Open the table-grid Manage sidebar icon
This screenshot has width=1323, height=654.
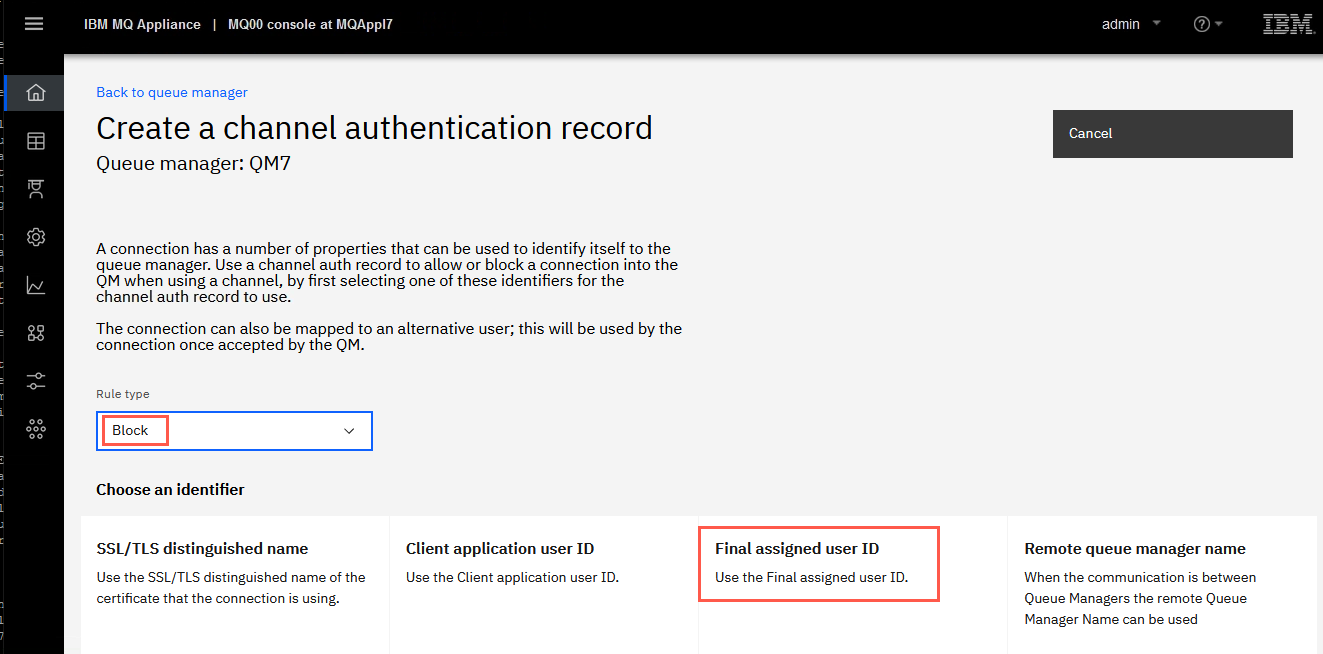tap(36, 141)
